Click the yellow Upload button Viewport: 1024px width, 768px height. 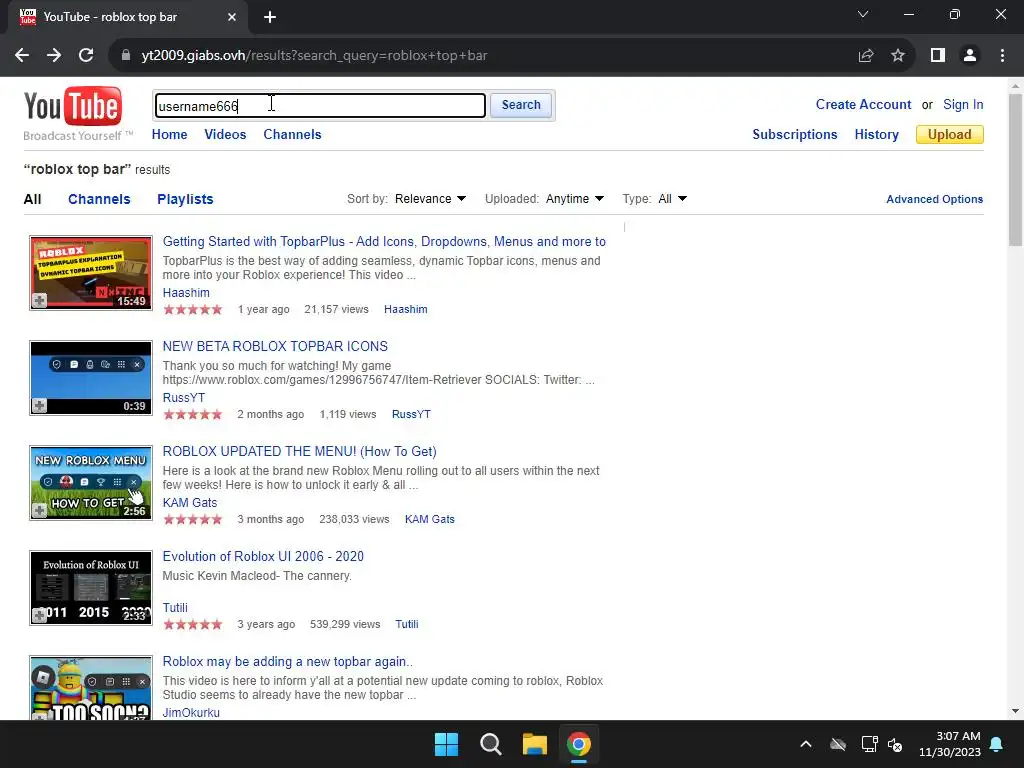point(950,135)
